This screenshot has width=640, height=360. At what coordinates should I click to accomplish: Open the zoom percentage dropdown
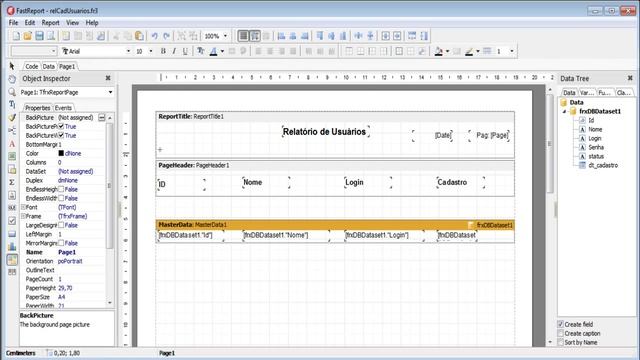pyautogui.click(x=225, y=36)
